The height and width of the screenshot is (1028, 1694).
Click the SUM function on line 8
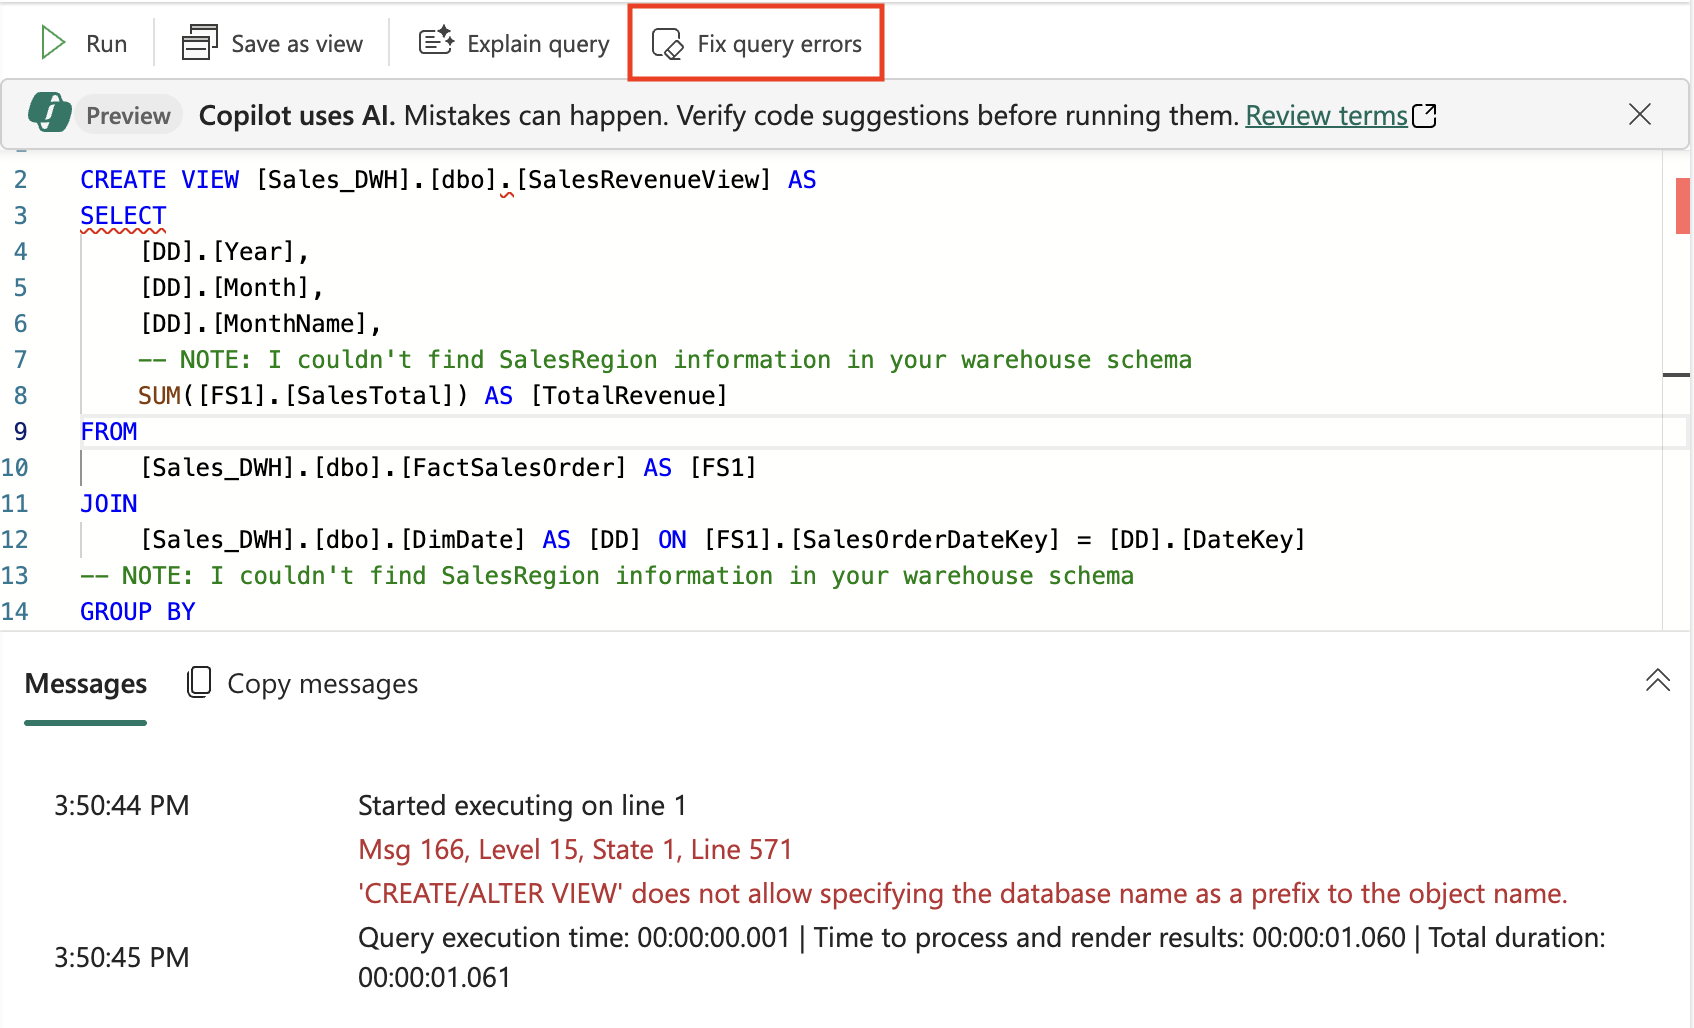159,396
